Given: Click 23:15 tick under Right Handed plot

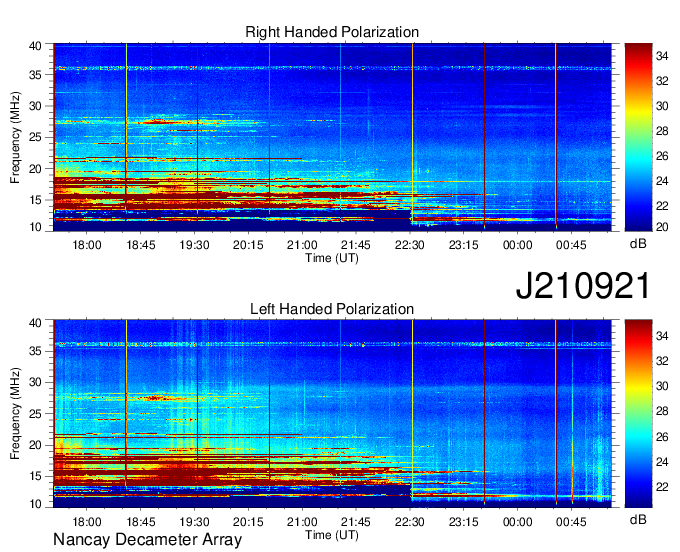Looking at the screenshot, I should [x=463, y=245].
